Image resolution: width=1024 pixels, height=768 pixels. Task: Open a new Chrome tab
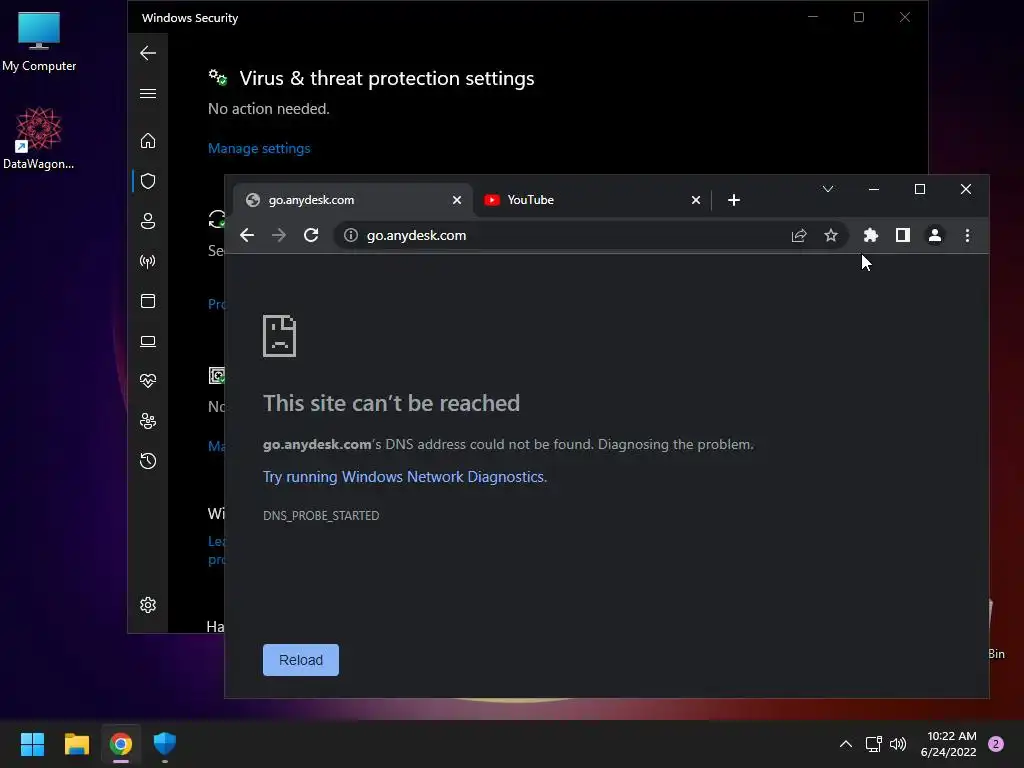click(734, 200)
